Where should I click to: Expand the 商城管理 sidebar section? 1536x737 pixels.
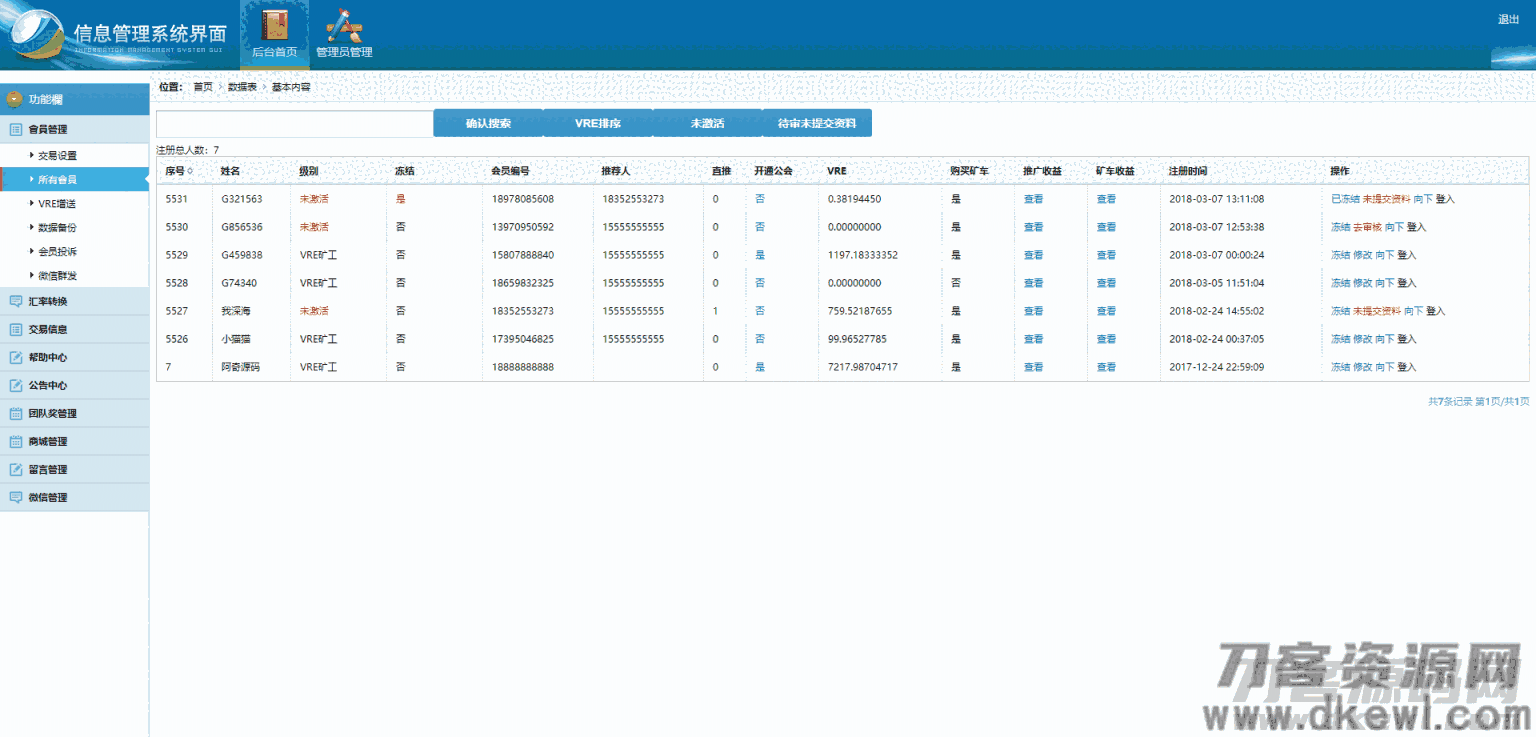pos(48,441)
